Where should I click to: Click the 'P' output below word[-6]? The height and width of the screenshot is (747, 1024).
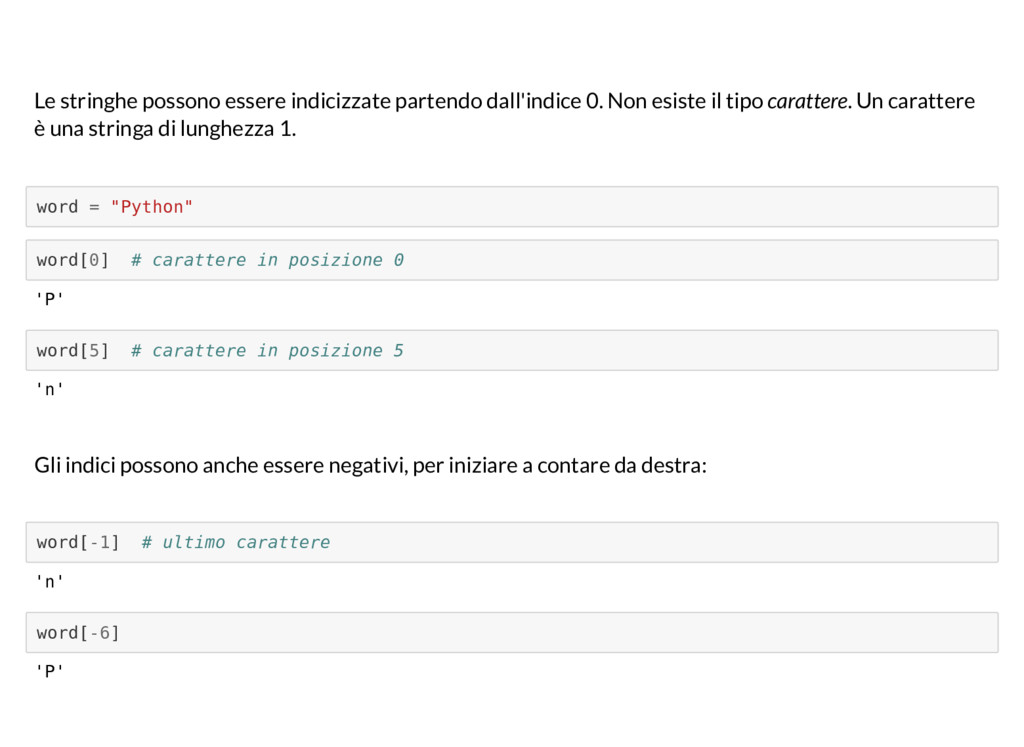pyautogui.click(x=50, y=671)
